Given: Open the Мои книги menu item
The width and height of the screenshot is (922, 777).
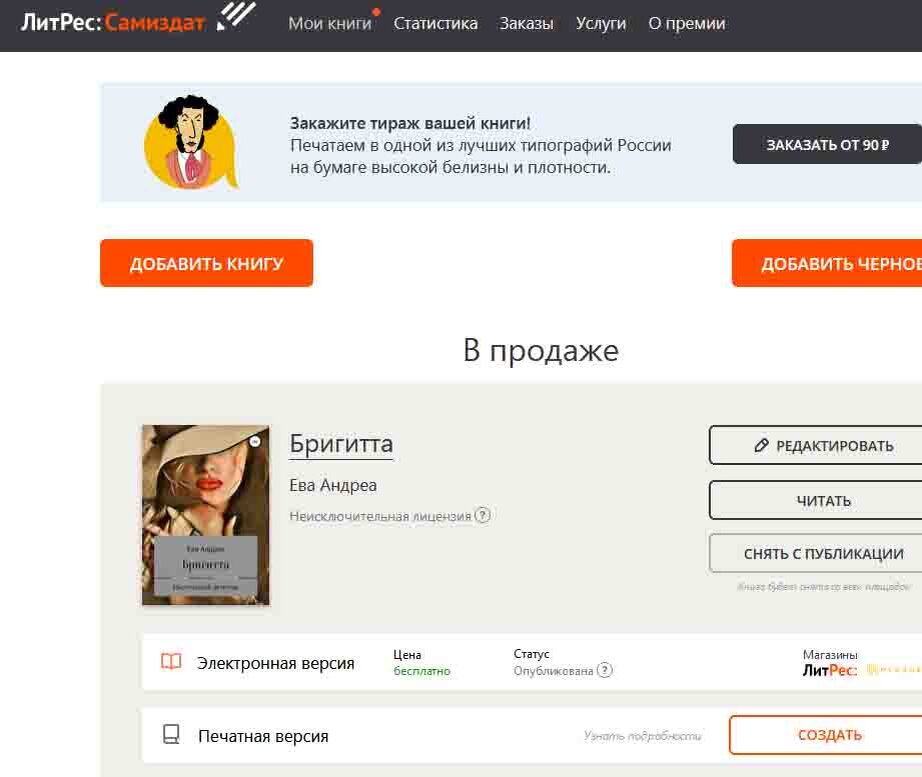Looking at the screenshot, I should (x=330, y=24).
